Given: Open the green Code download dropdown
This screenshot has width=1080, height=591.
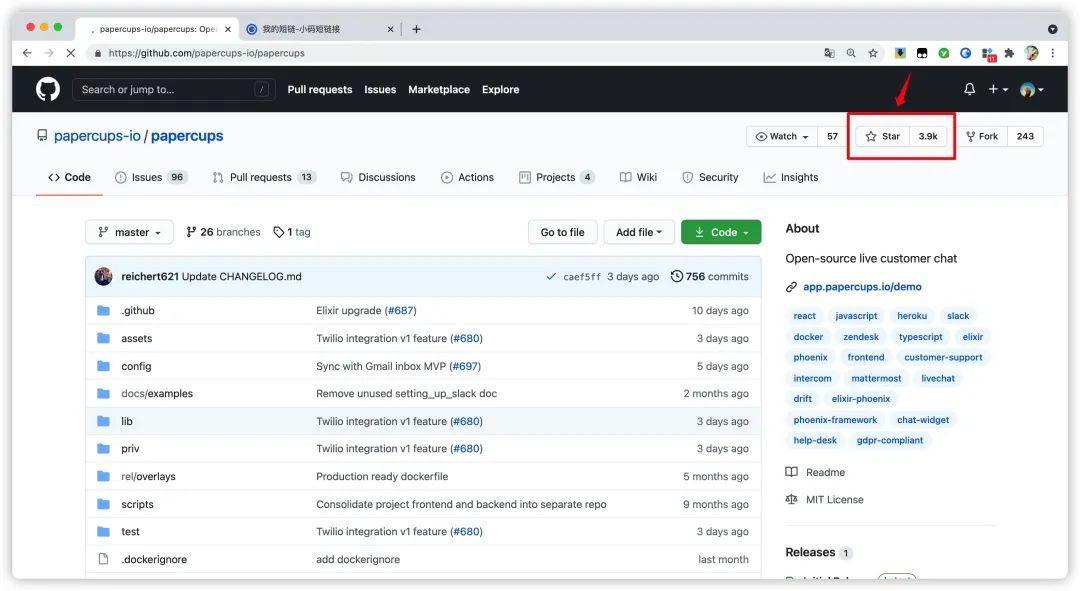Looking at the screenshot, I should (721, 232).
